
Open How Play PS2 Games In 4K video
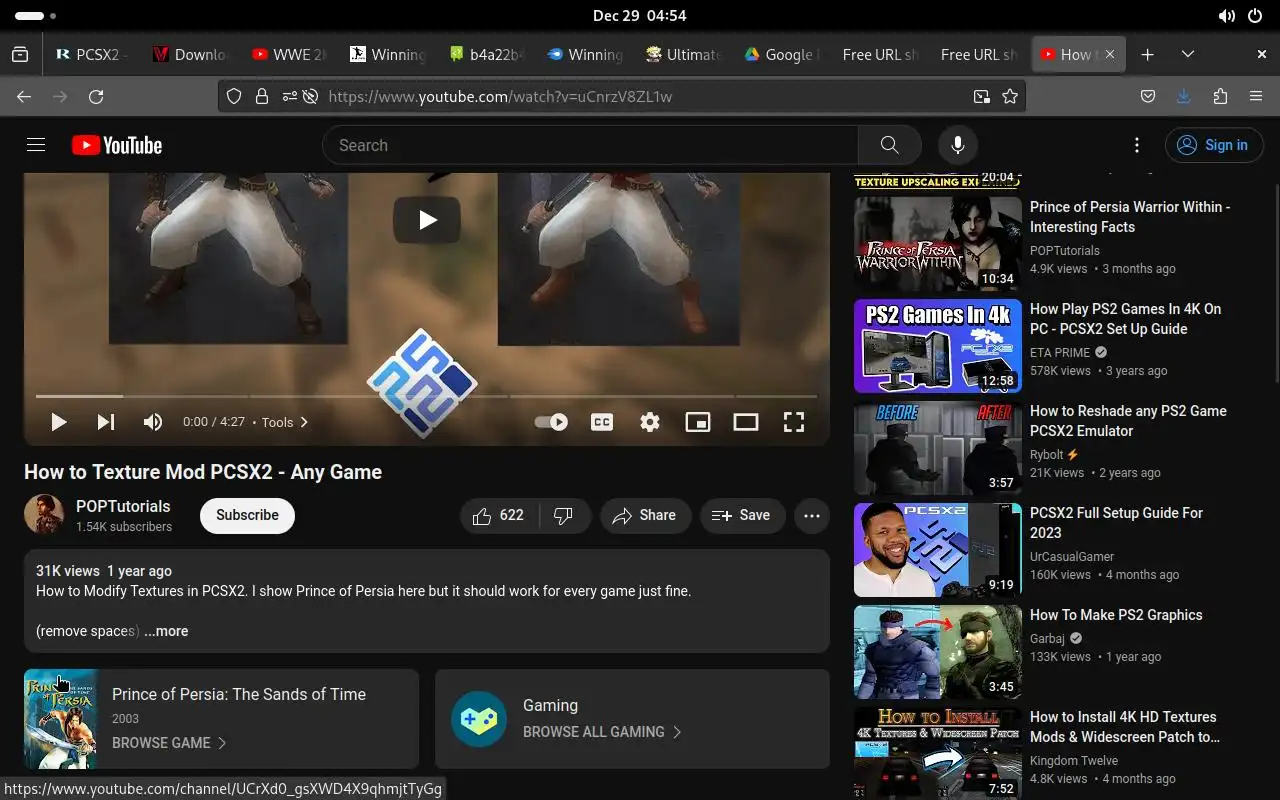tap(1125, 319)
